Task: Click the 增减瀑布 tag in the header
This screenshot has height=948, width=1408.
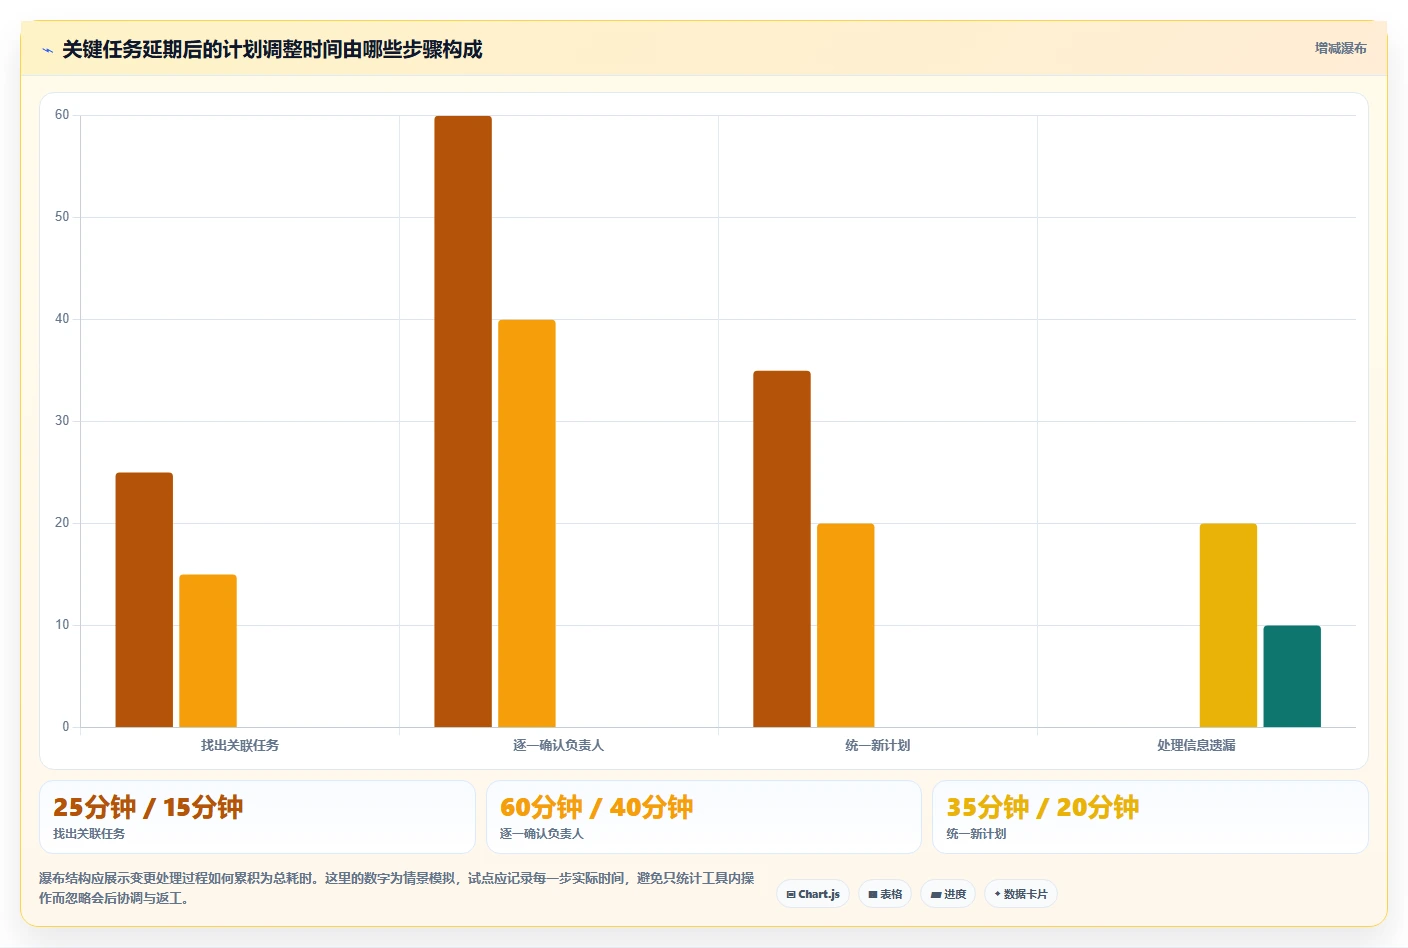Action: pyautogui.click(x=1340, y=48)
